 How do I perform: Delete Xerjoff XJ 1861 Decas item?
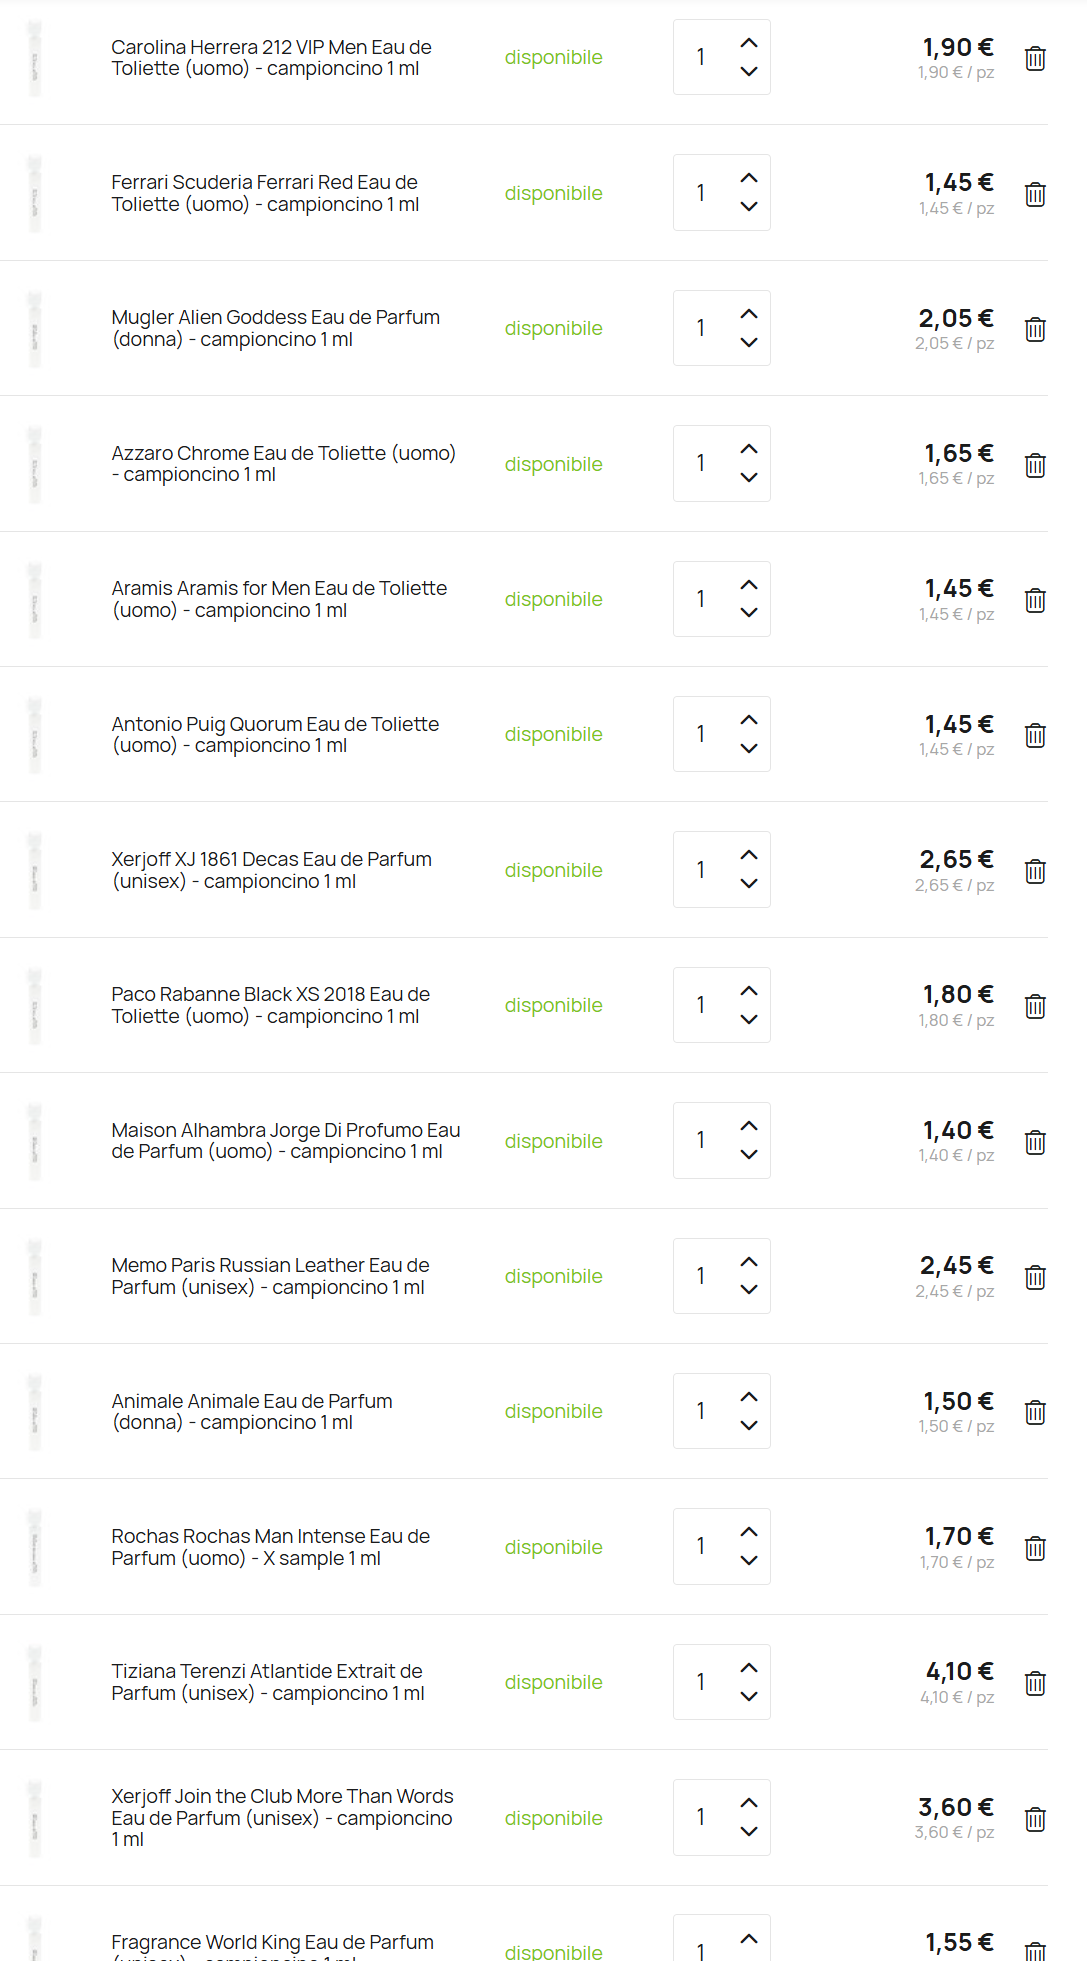coord(1035,871)
